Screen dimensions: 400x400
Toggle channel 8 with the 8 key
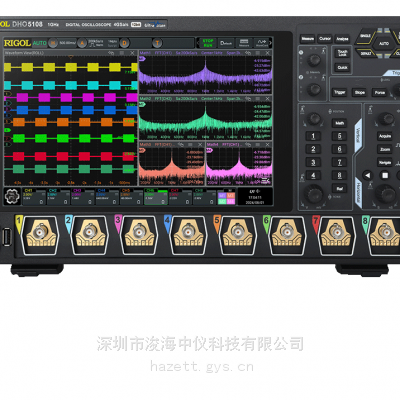[x=339, y=176]
